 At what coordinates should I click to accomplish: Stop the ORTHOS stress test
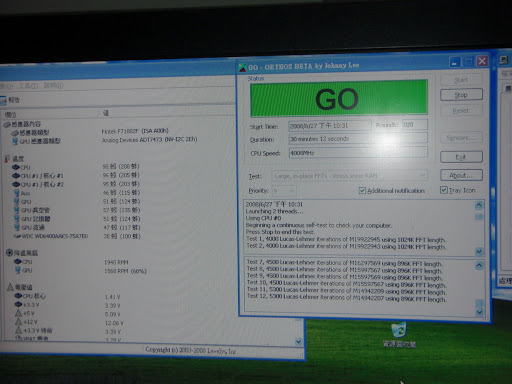[x=461, y=95]
